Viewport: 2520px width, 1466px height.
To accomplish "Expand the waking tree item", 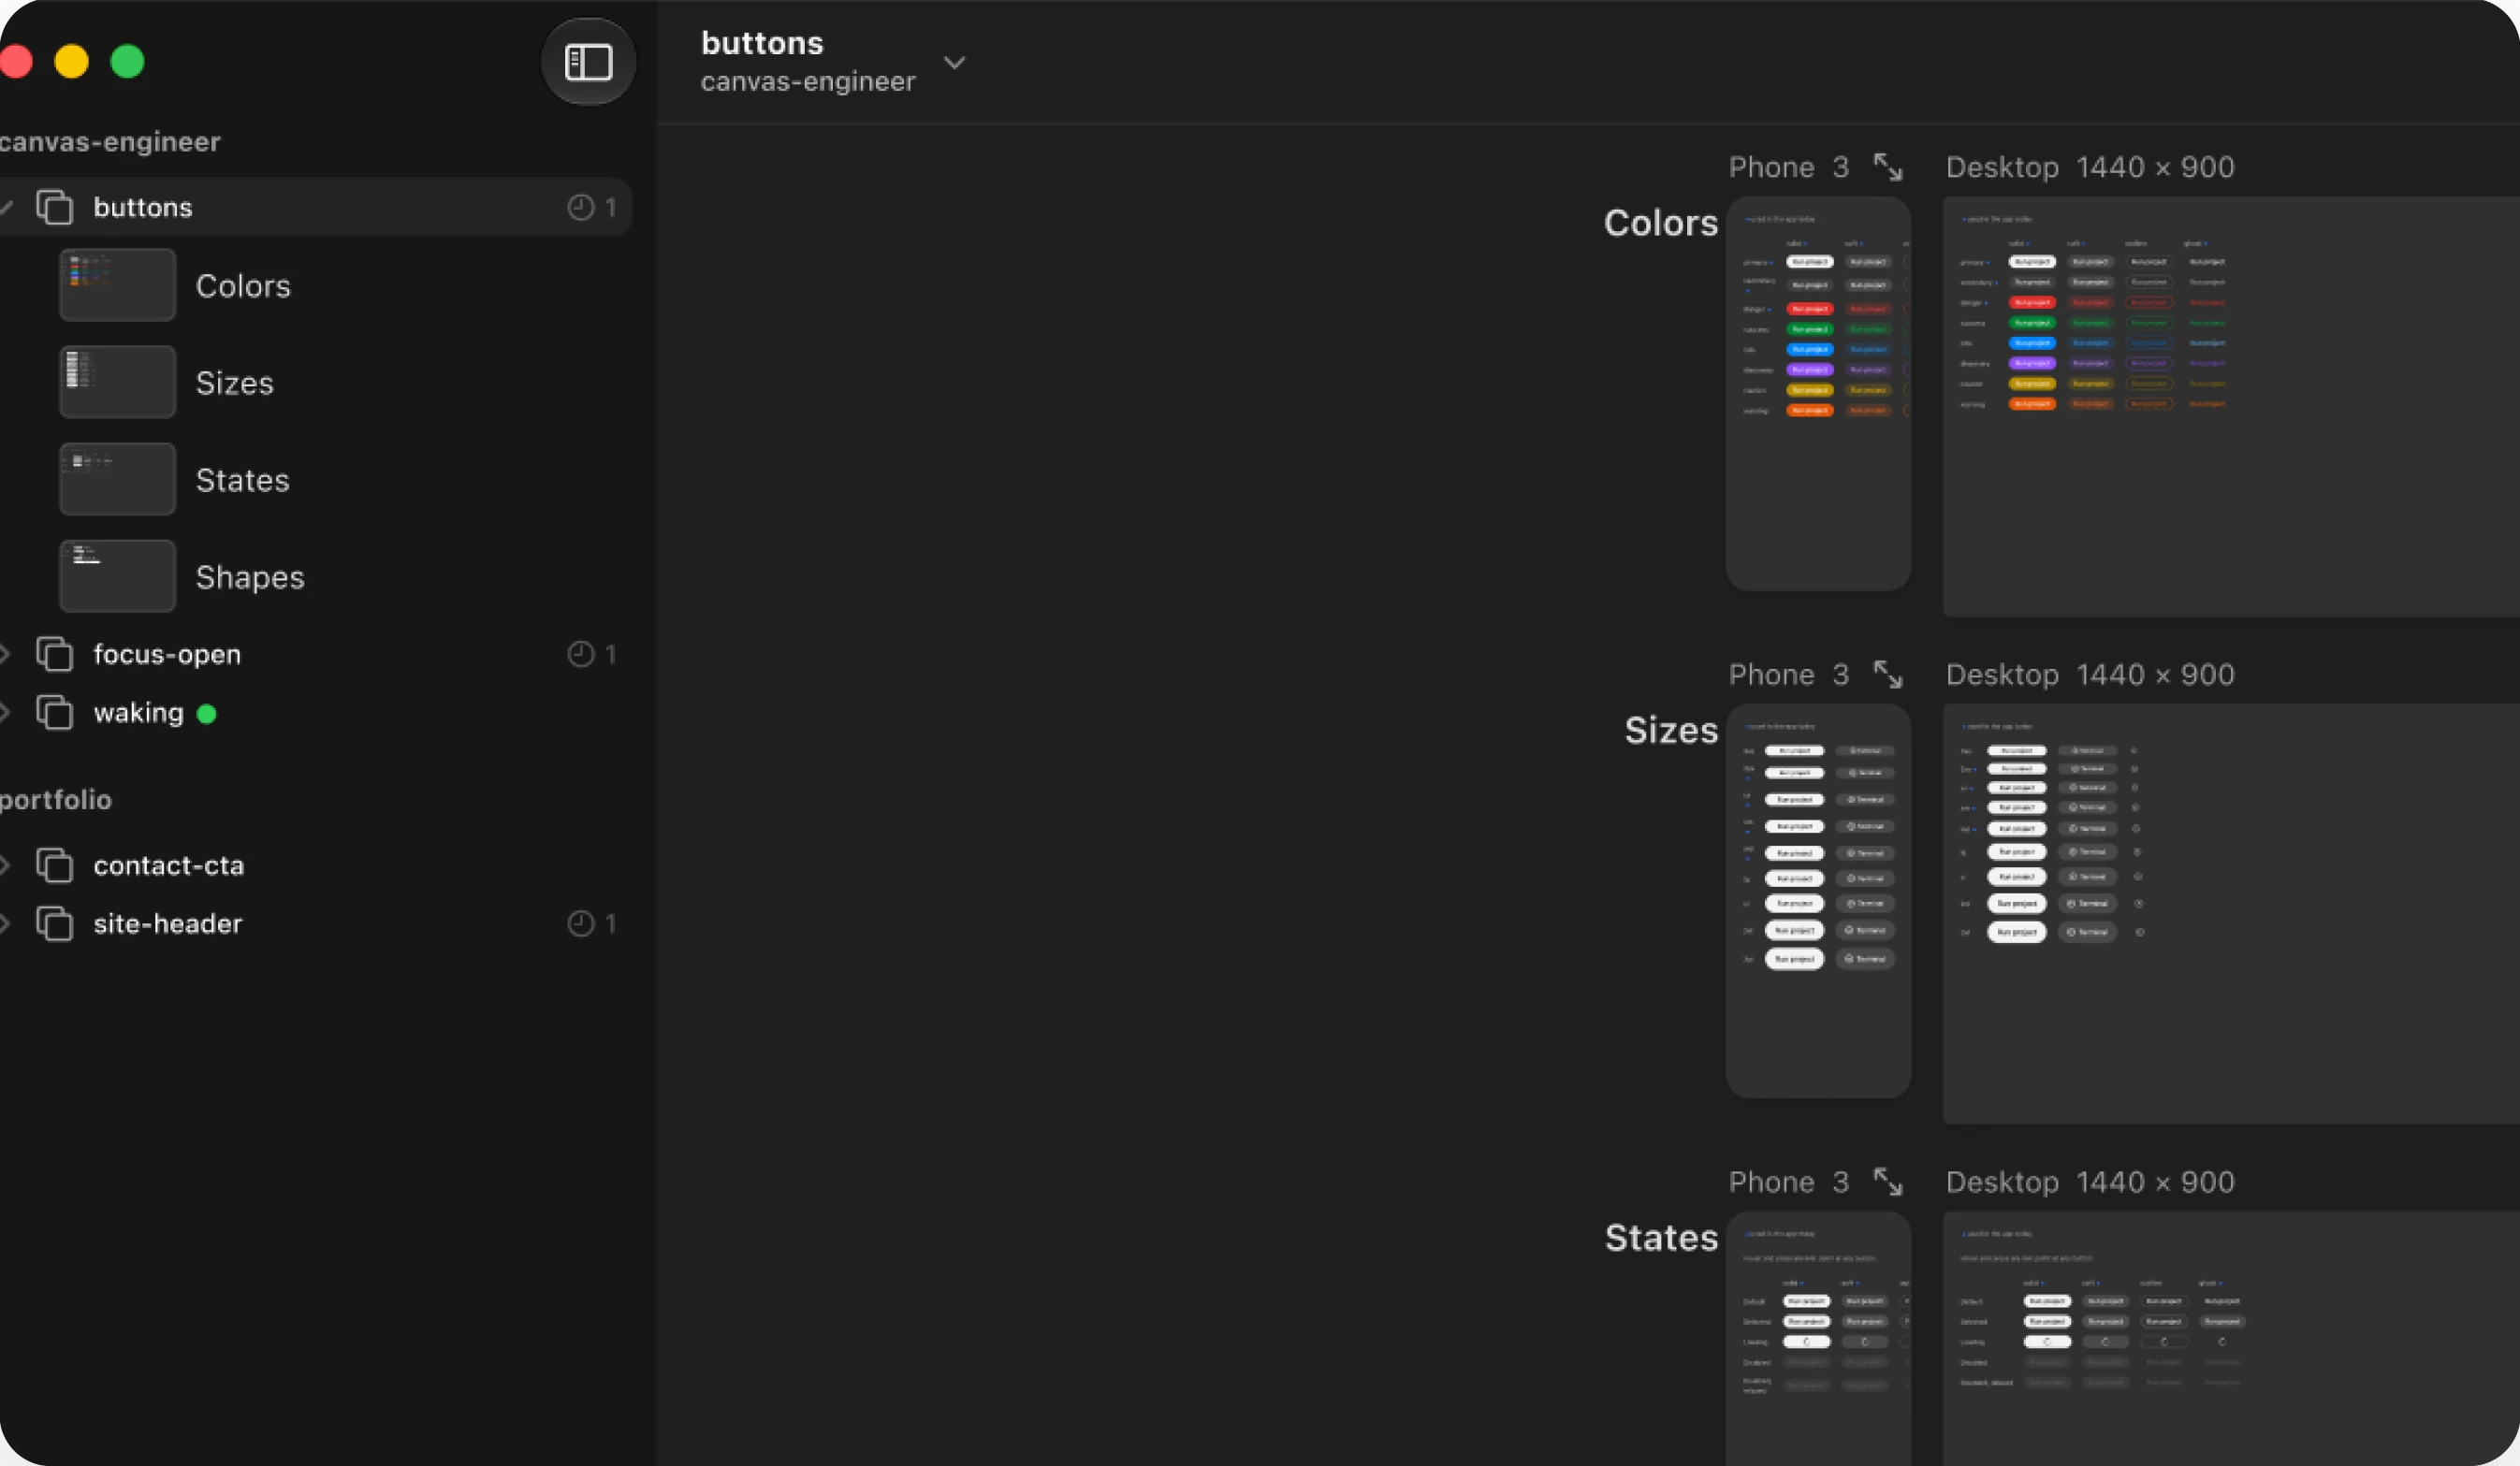I will coord(5,713).
